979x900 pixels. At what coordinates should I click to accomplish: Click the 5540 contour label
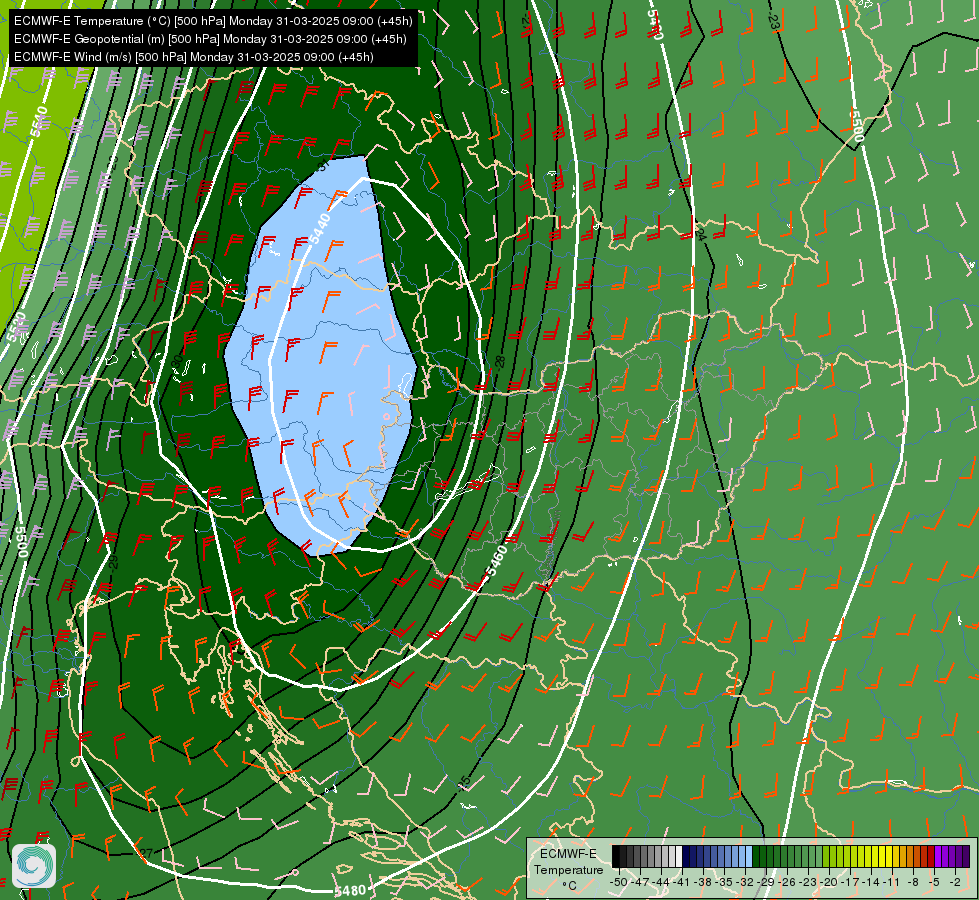[x=39, y=122]
